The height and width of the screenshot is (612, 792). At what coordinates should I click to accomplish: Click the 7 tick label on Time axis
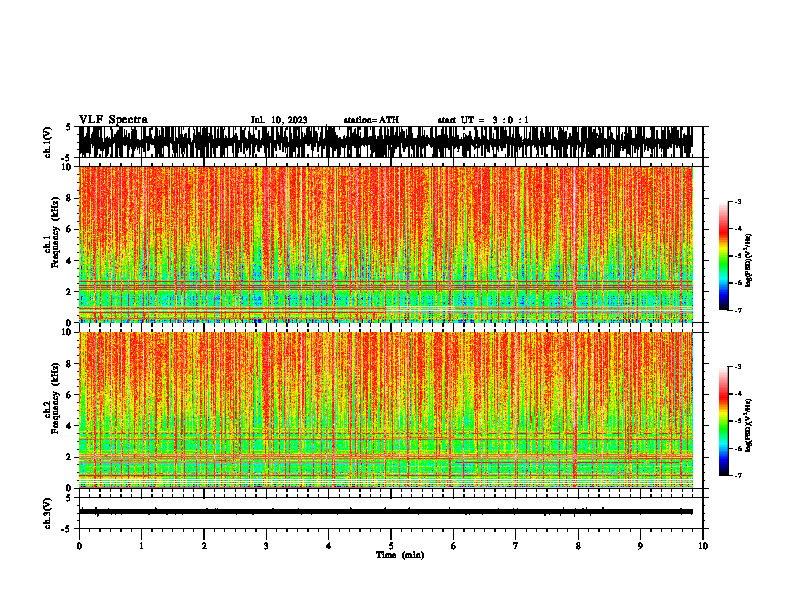516,546
